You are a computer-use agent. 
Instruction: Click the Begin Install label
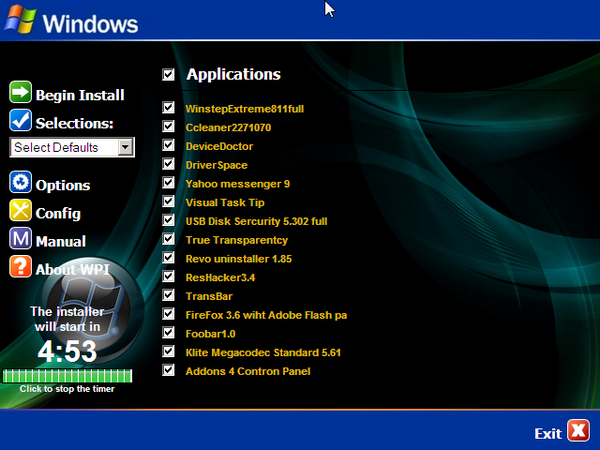[x=80, y=95]
